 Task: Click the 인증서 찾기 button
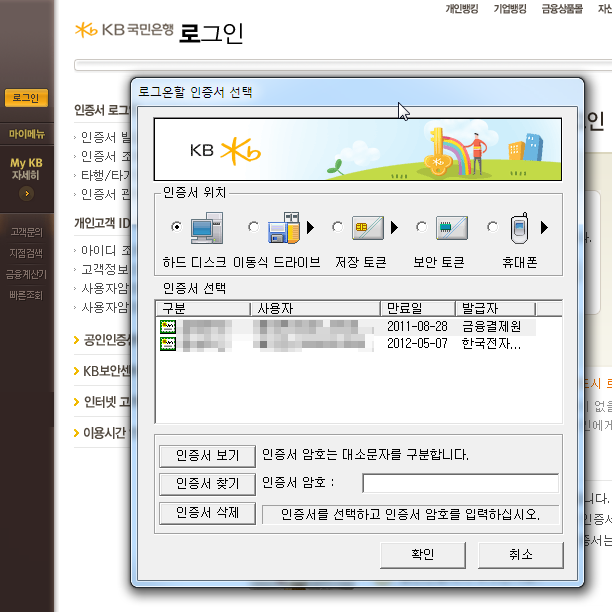207,484
